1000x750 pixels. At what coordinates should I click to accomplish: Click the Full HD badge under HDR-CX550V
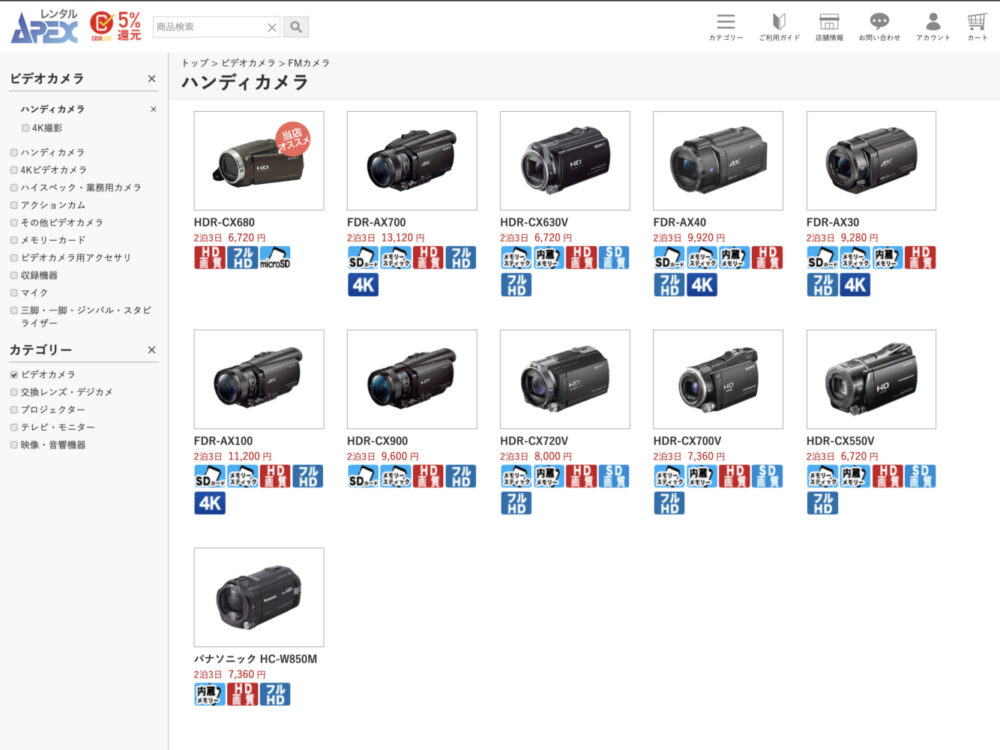[x=822, y=503]
